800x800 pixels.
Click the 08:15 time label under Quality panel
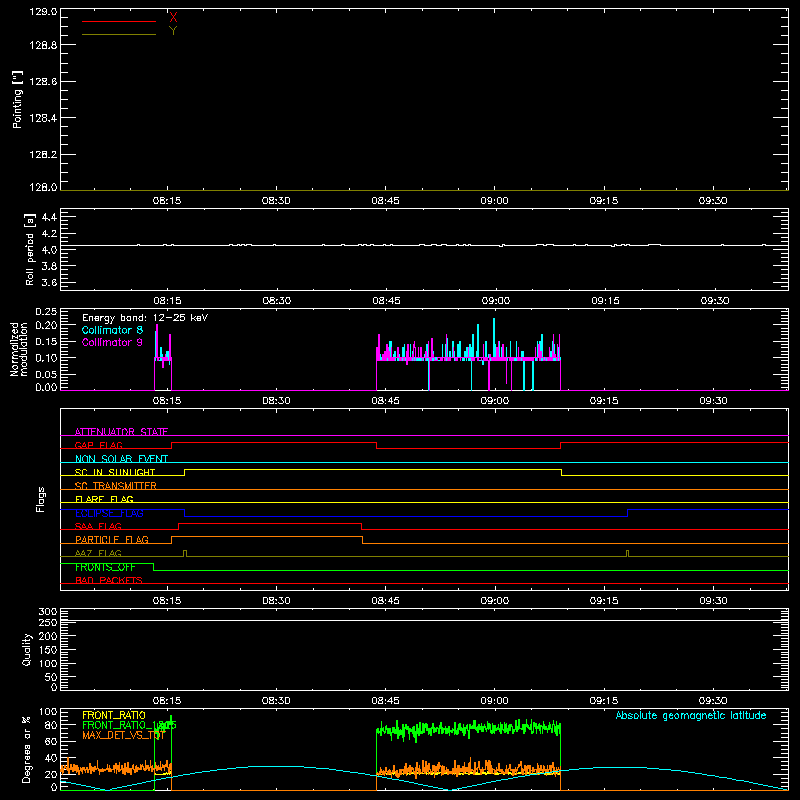[167, 701]
